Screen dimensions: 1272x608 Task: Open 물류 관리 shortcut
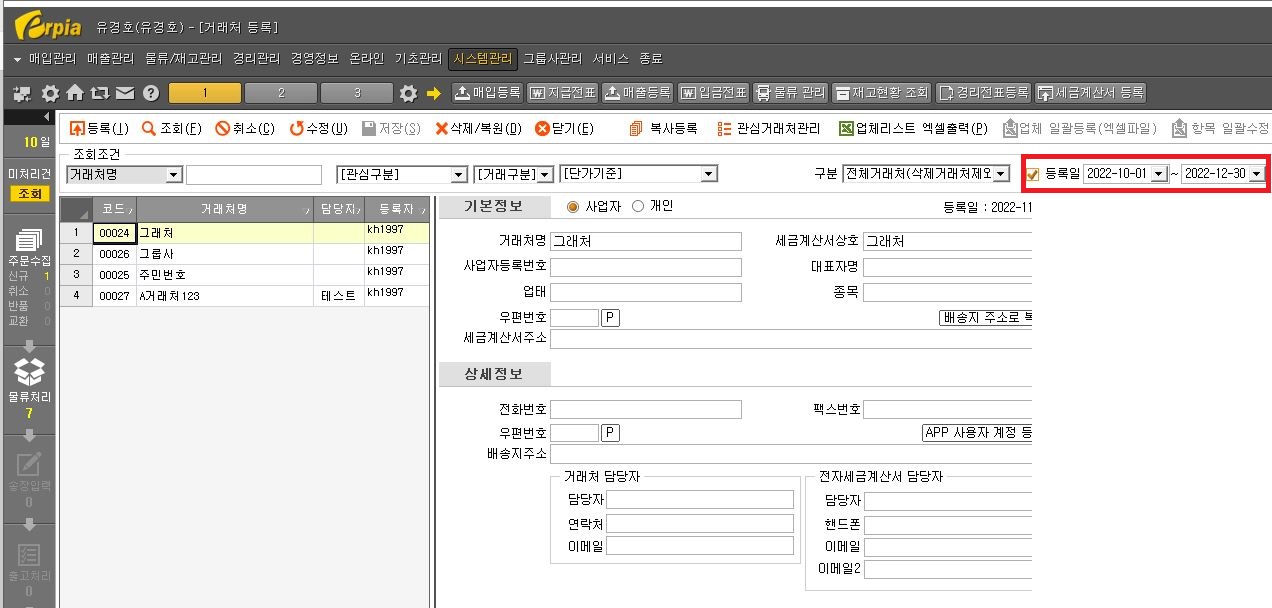click(790, 93)
